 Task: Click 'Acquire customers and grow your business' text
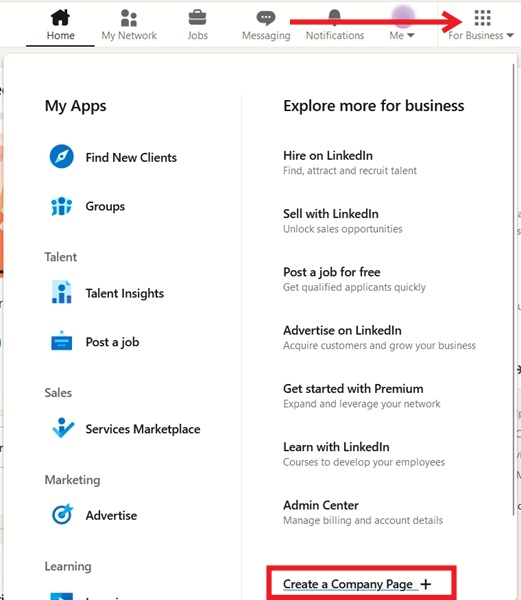coord(379,346)
